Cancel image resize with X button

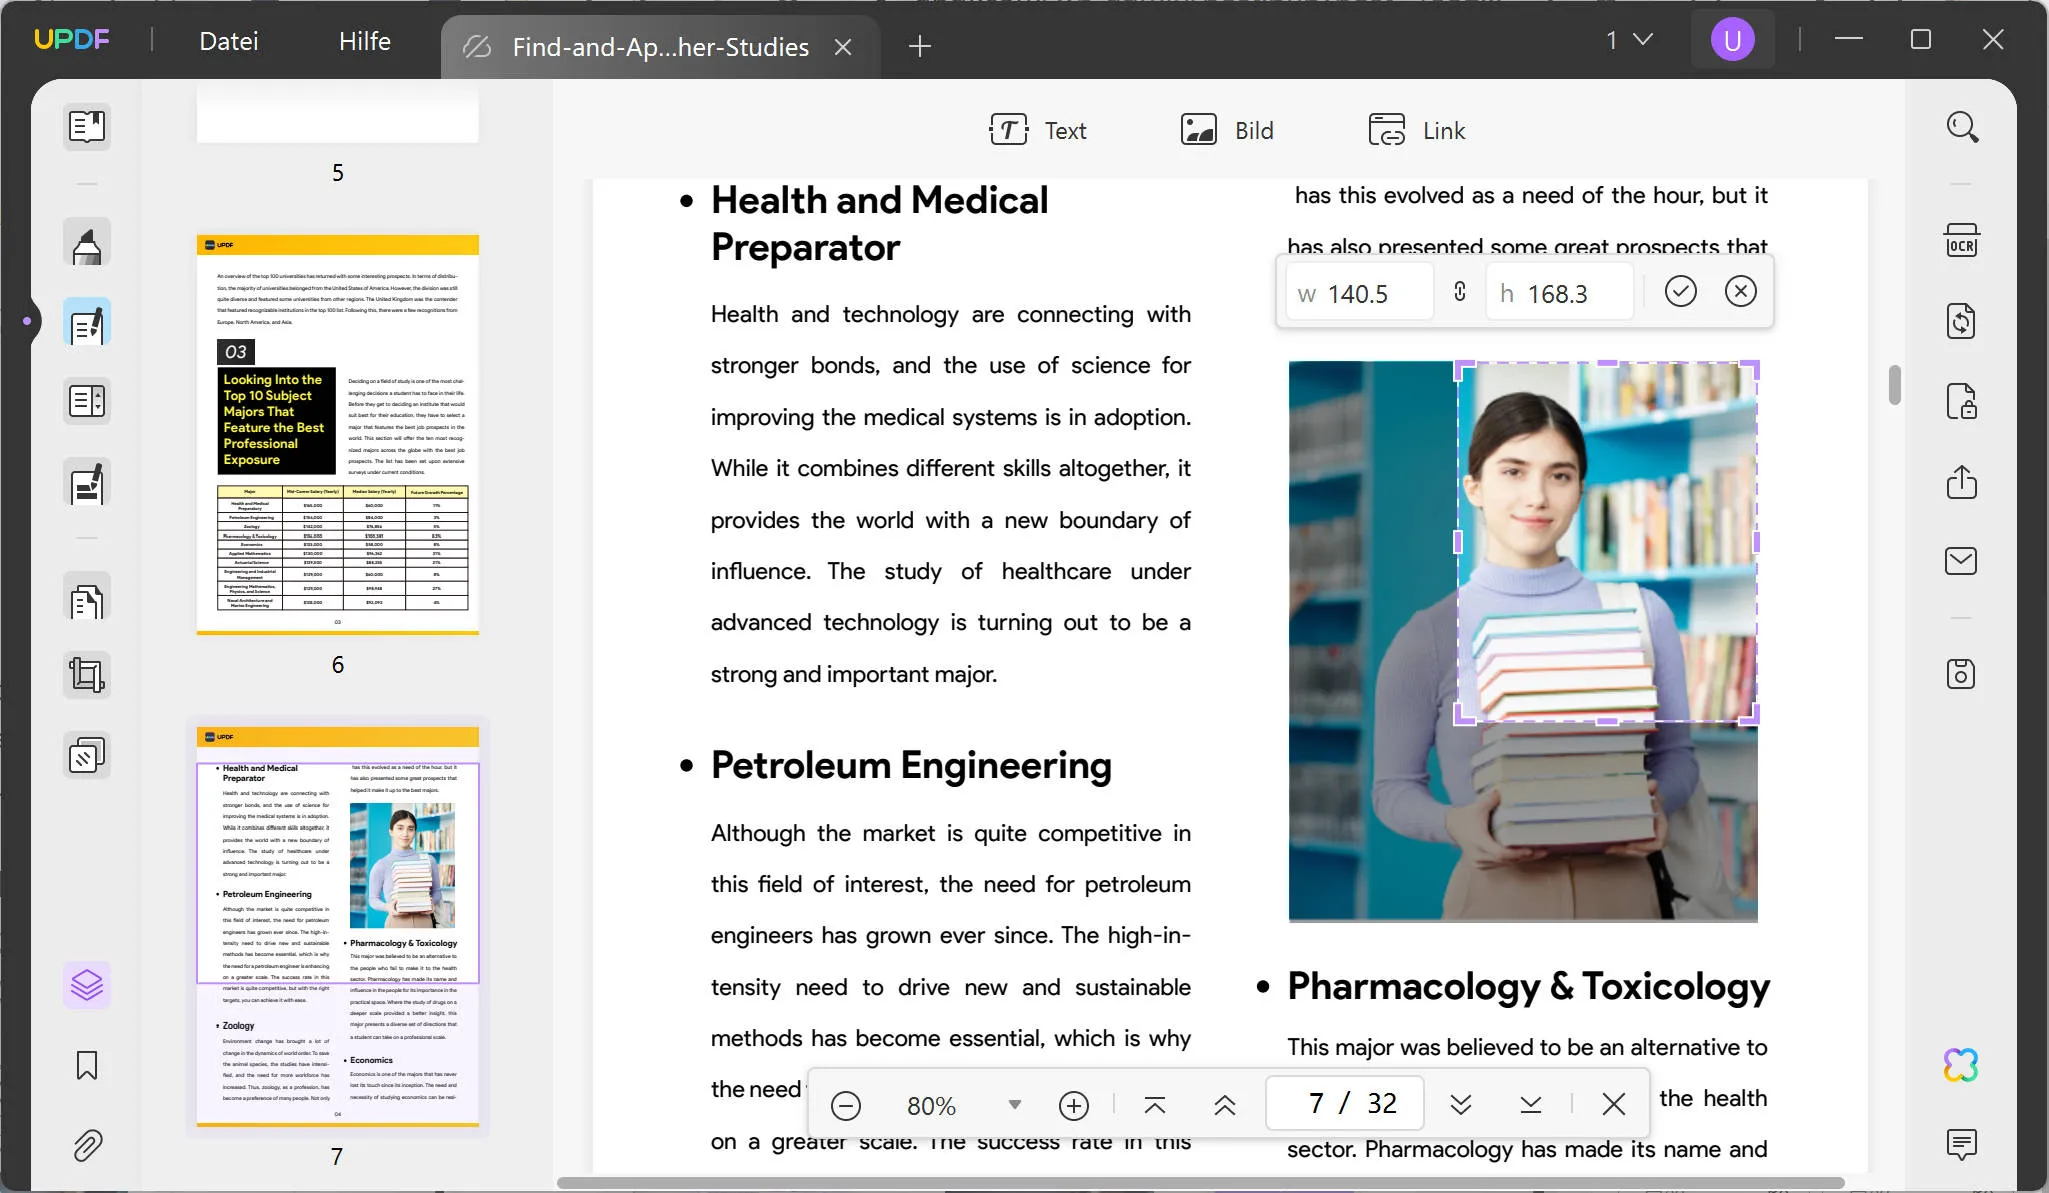point(1739,291)
